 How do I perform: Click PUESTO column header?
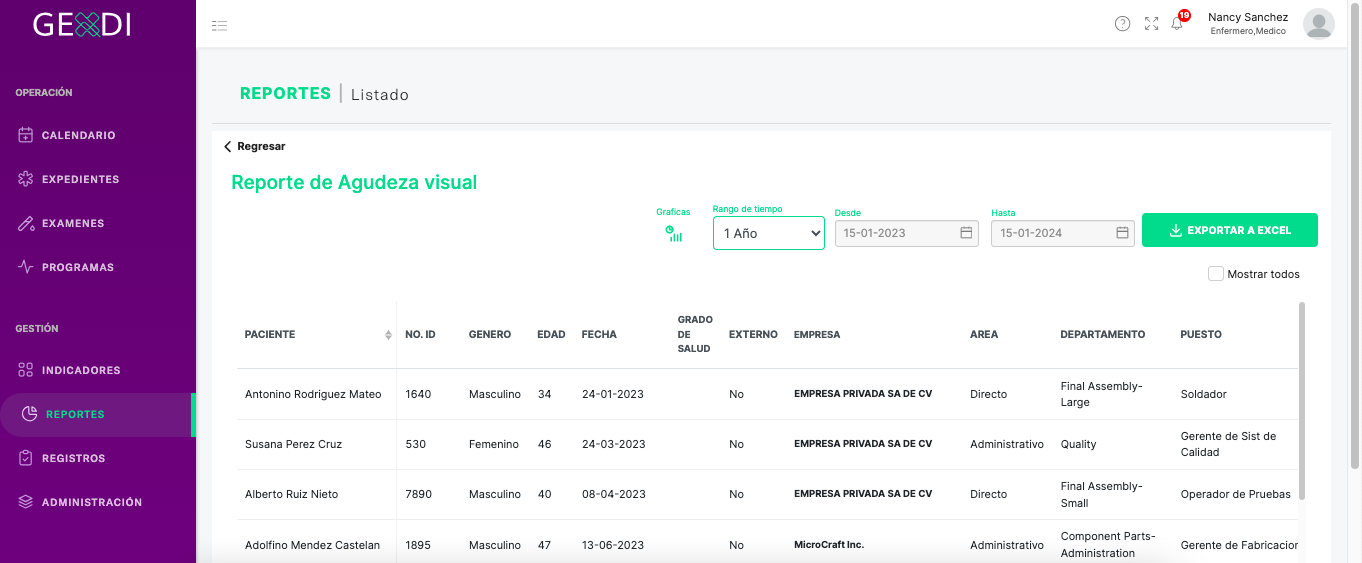point(1201,335)
